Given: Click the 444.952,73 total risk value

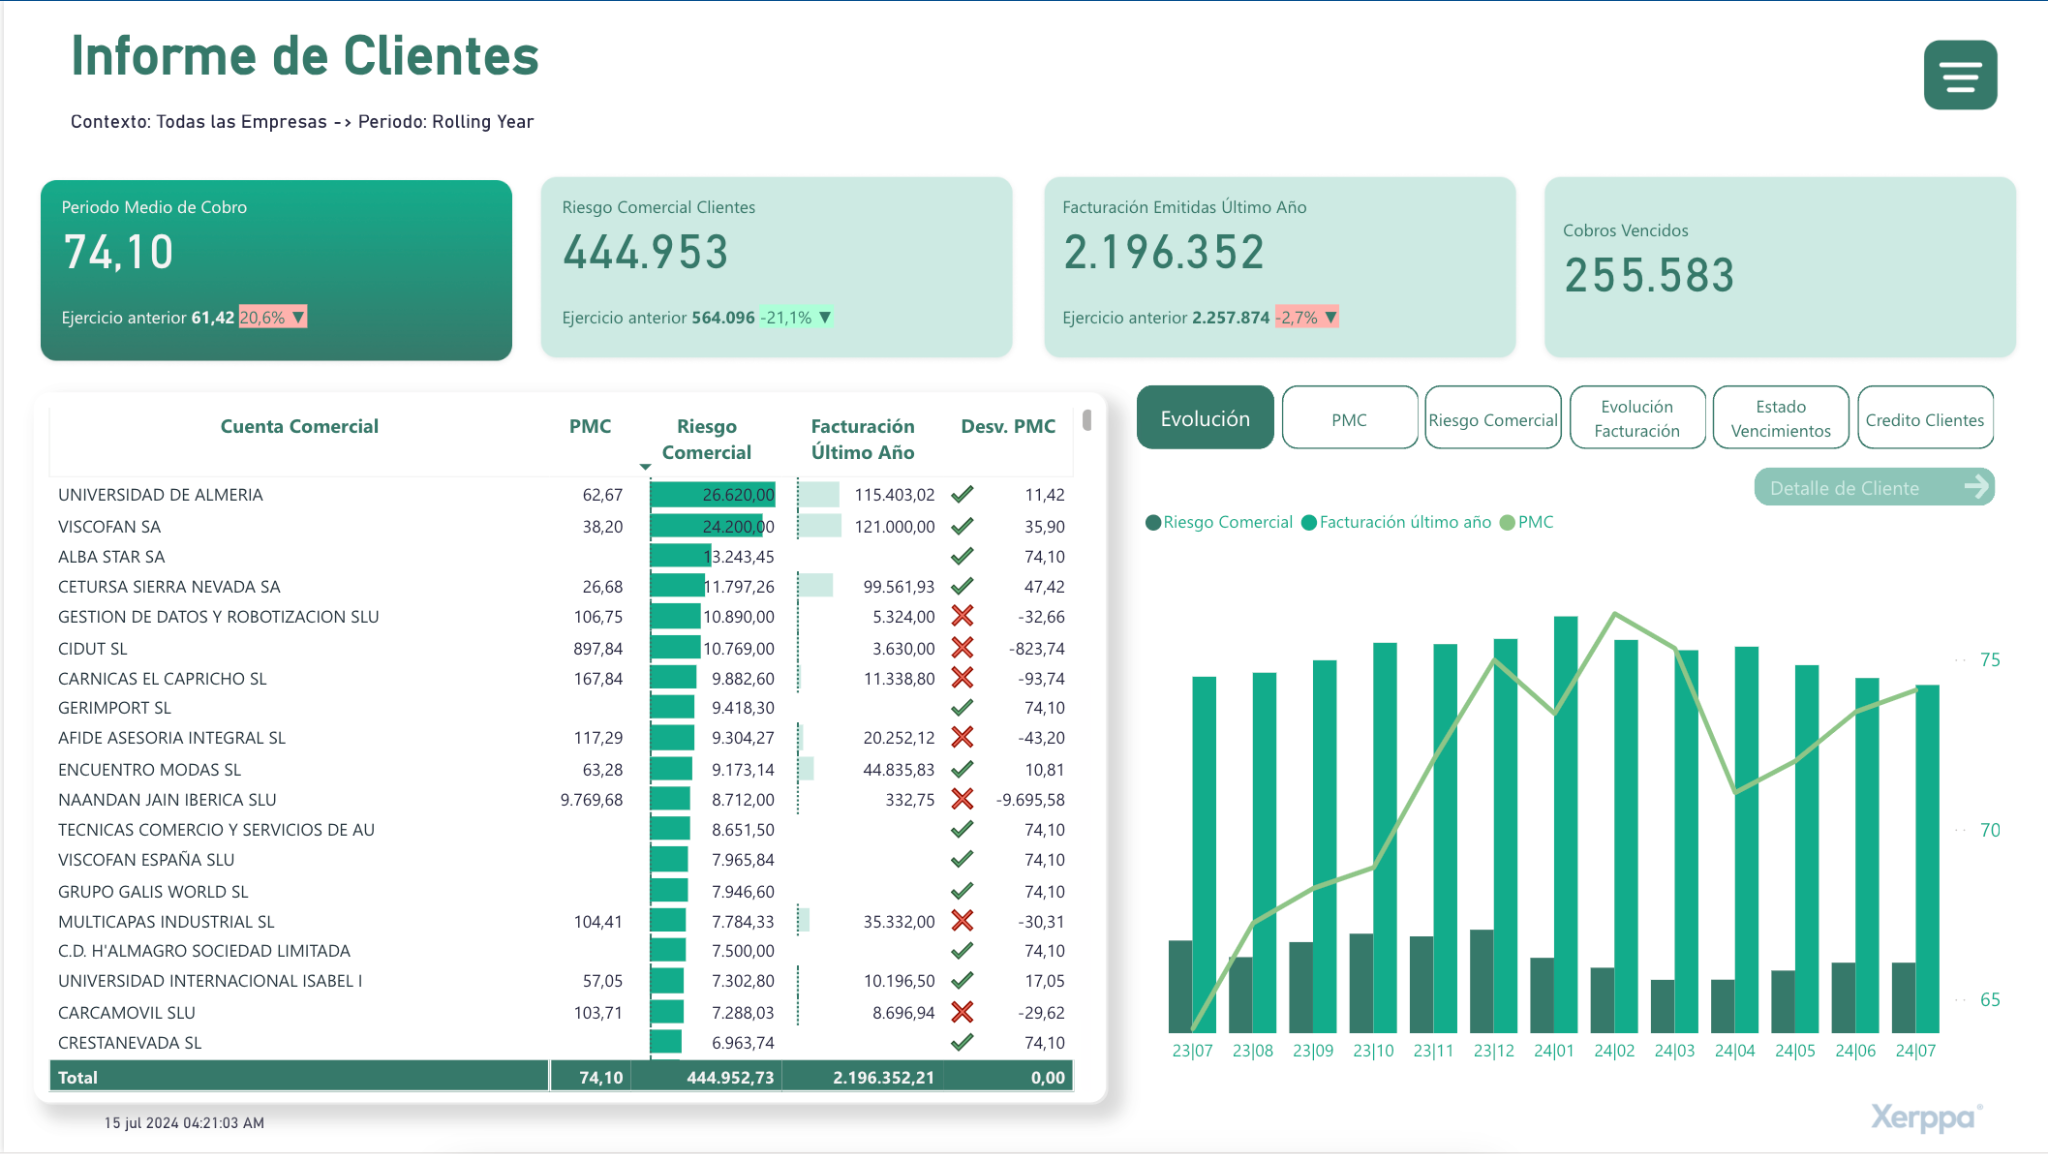Looking at the screenshot, I should [730, 1077].
